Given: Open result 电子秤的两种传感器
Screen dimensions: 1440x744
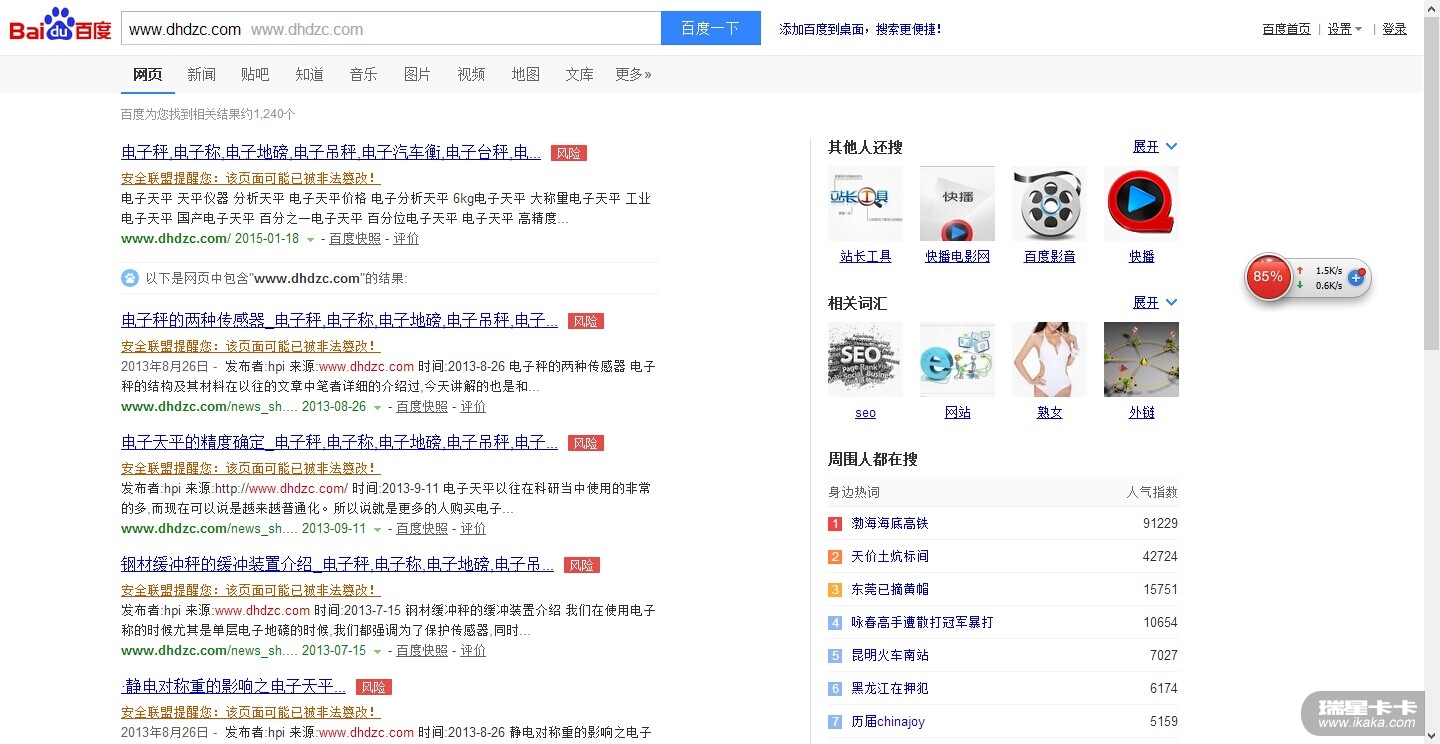Looking at the screenshot, I should coord(340,321).
